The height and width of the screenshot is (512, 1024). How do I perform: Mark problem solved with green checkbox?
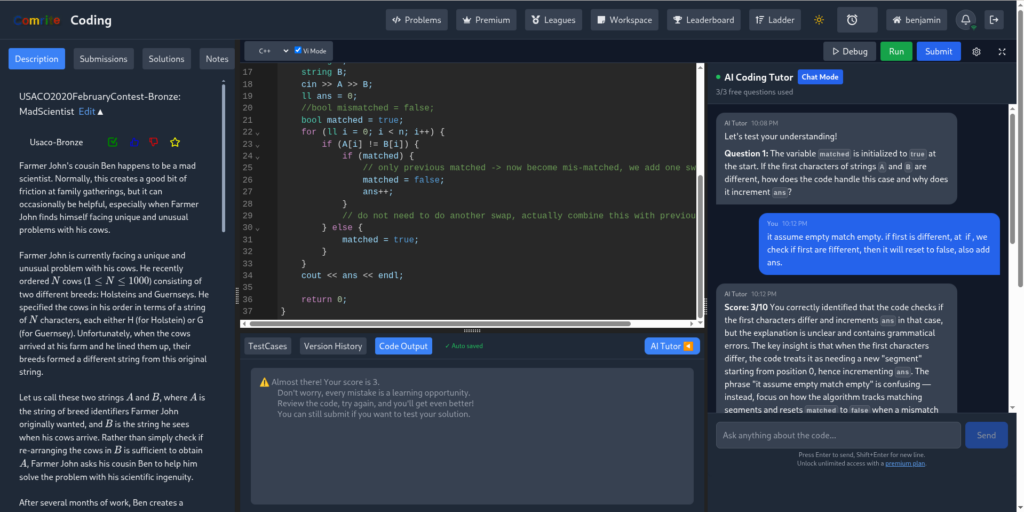point(111,142)
